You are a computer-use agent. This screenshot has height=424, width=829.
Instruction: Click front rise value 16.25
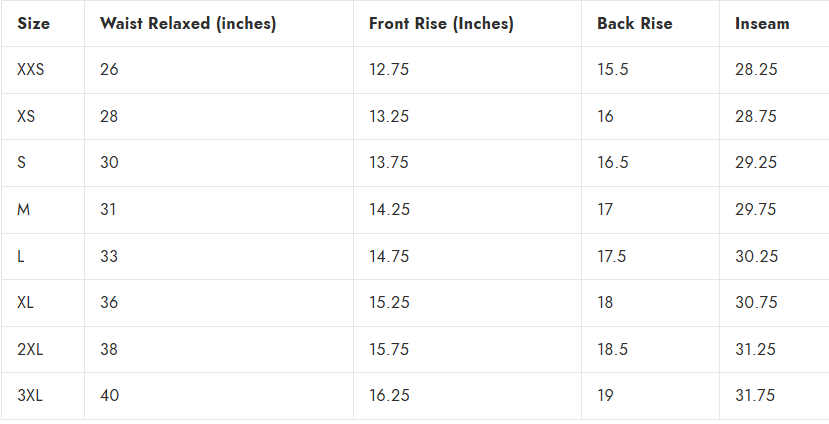(389, 395)
